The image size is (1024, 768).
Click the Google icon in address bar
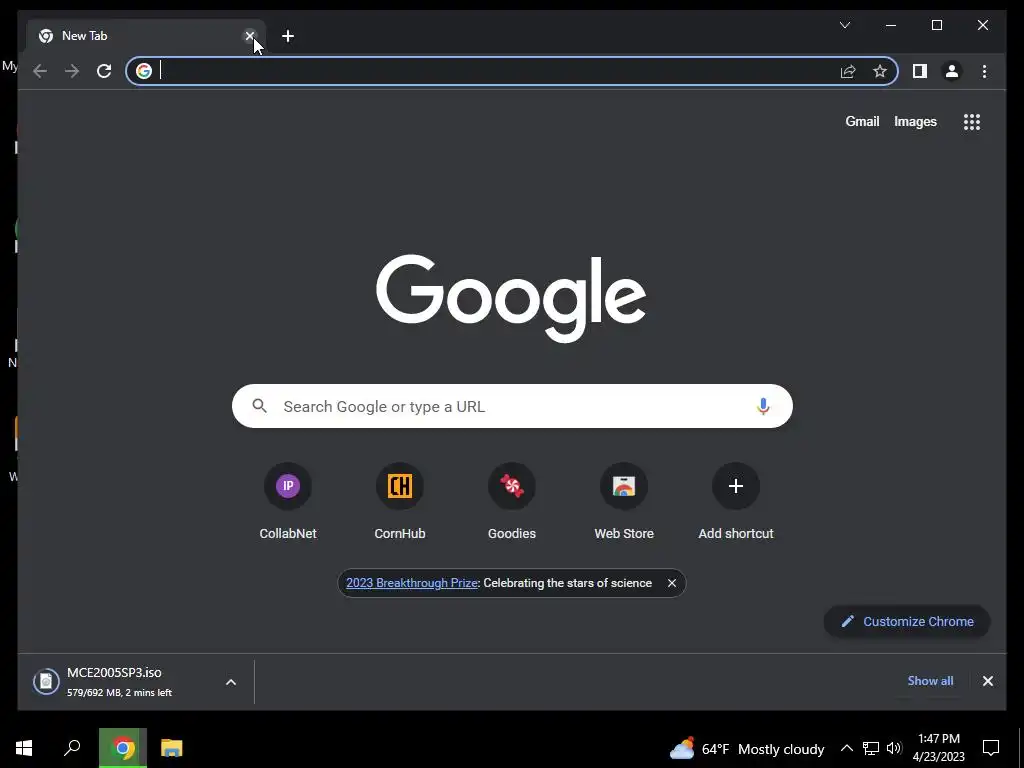click(x=144, y=71)
